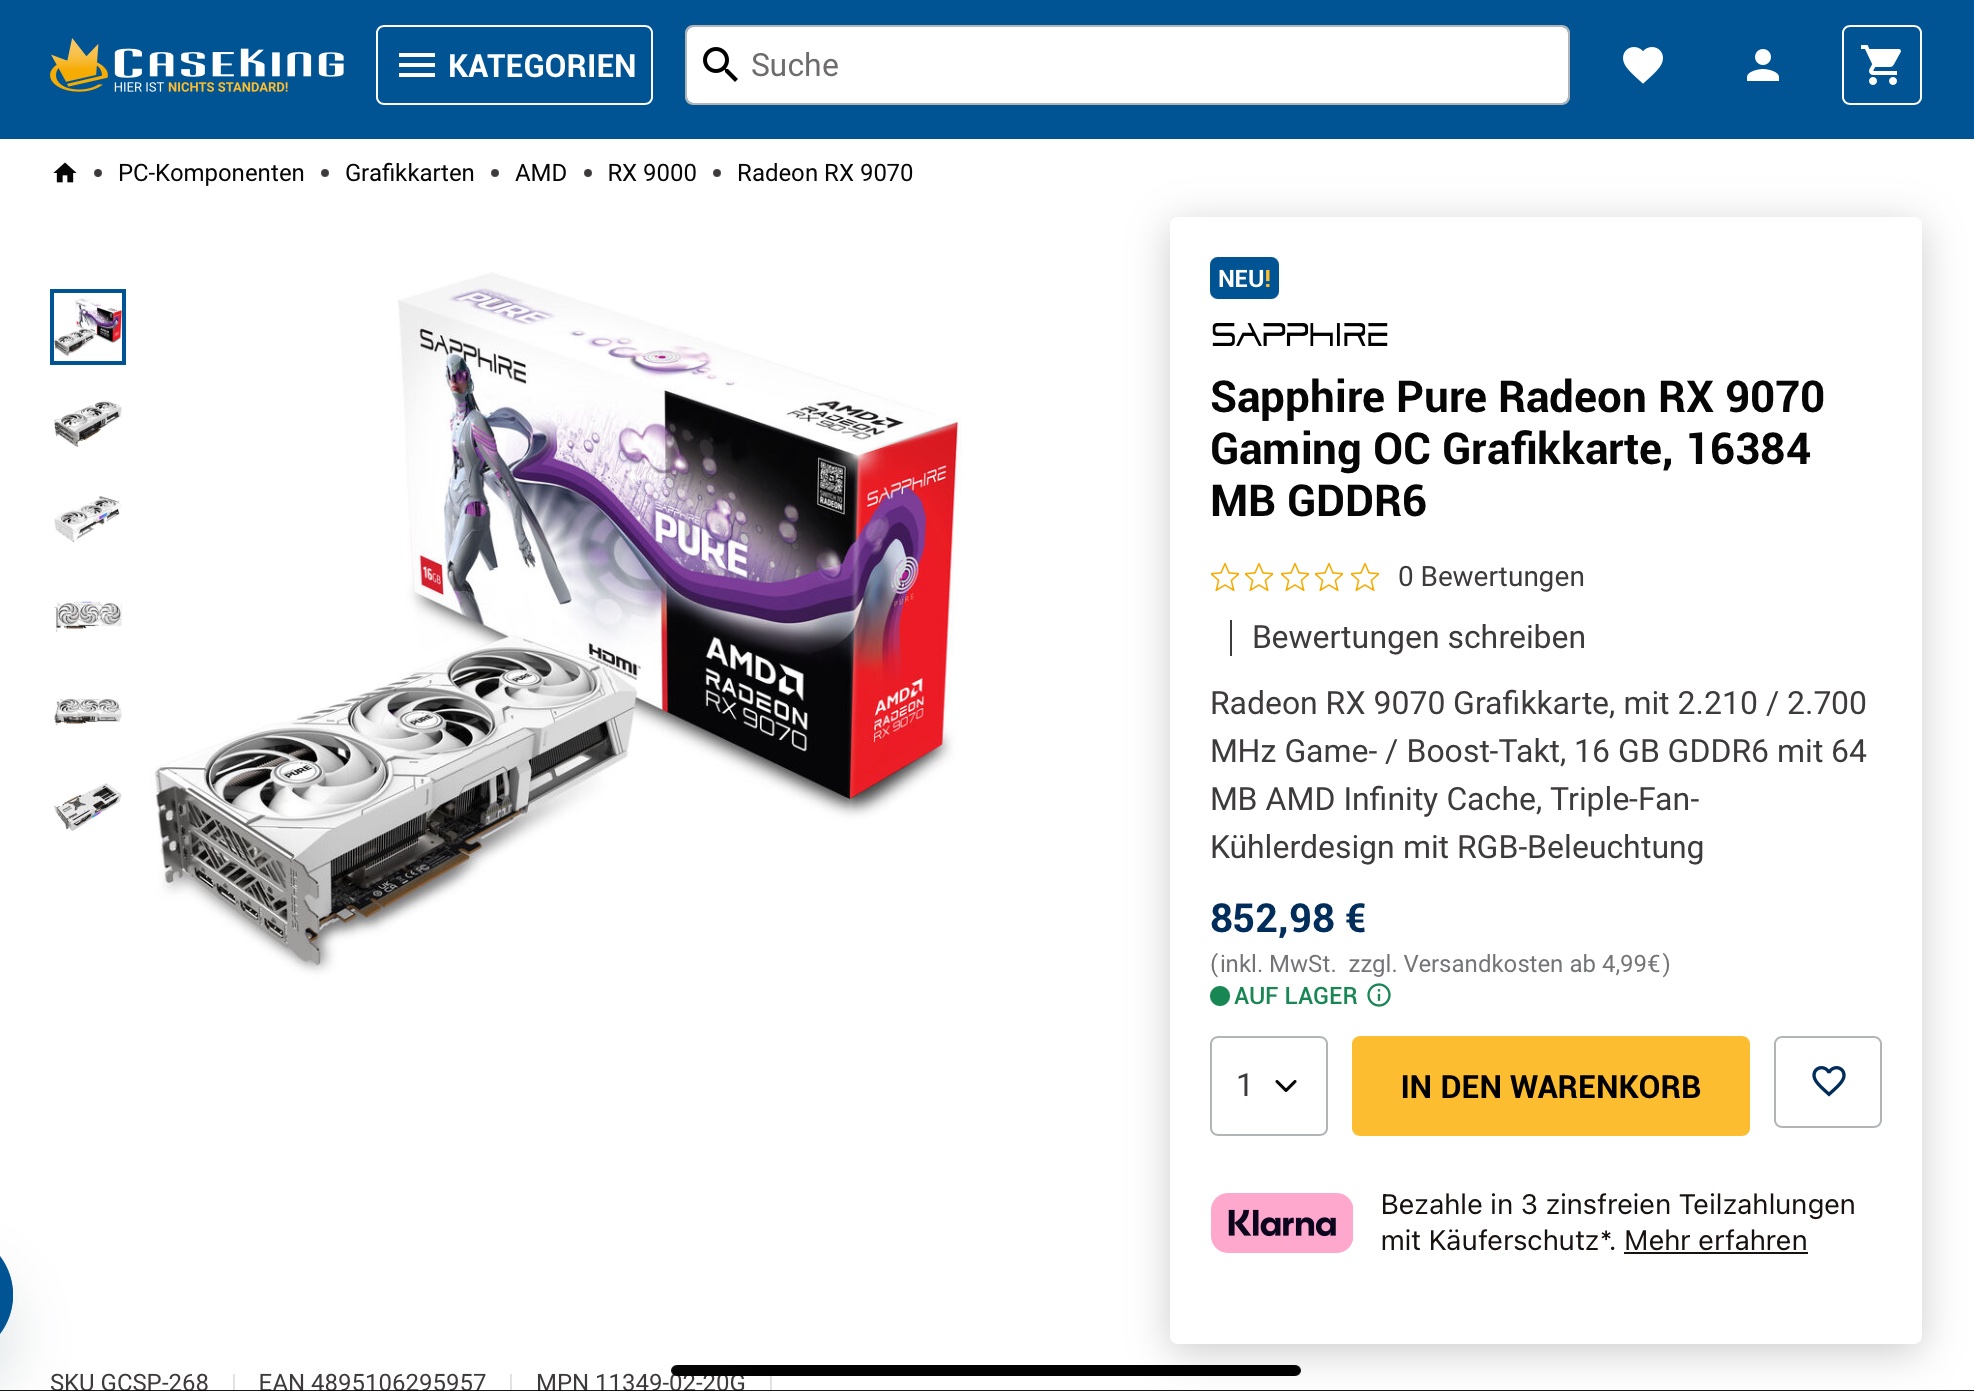
Task: Go to Grafikkarten breadcrumb
Action: coord(409,173)
